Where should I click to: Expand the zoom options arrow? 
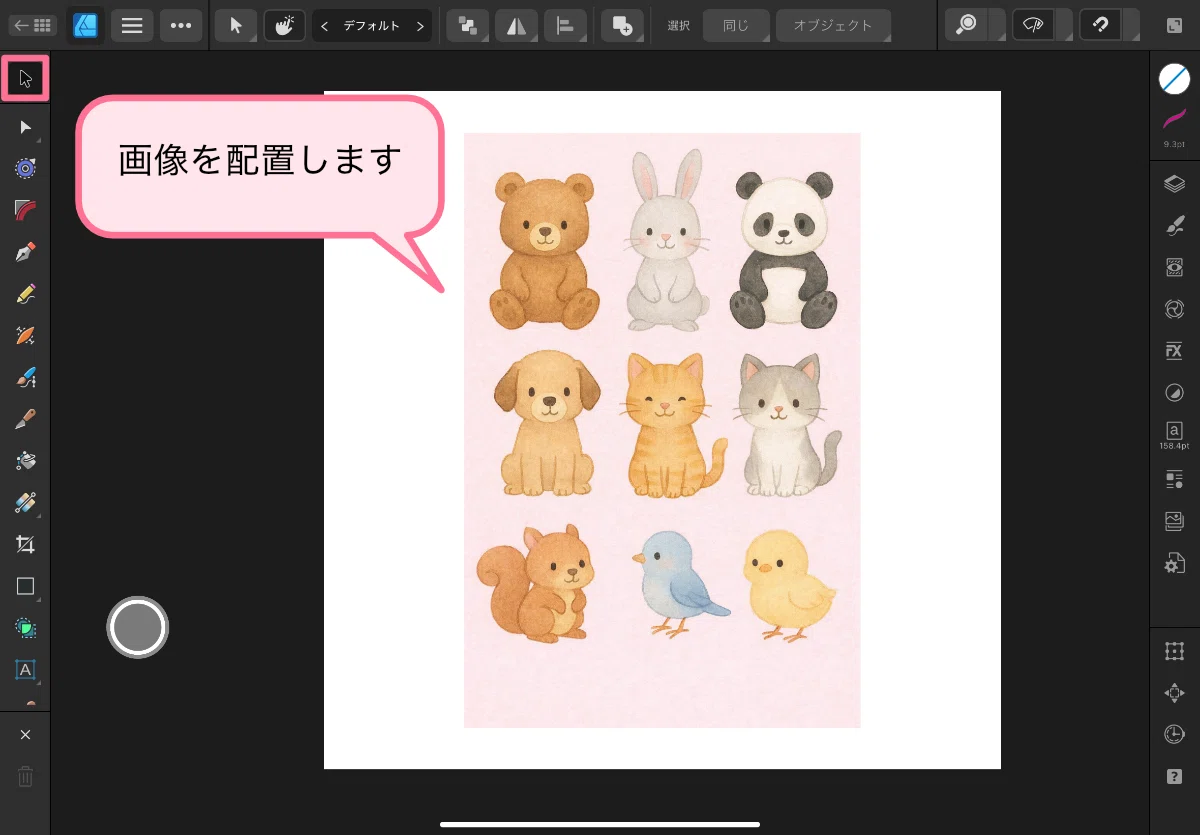[x=996, y=26]
